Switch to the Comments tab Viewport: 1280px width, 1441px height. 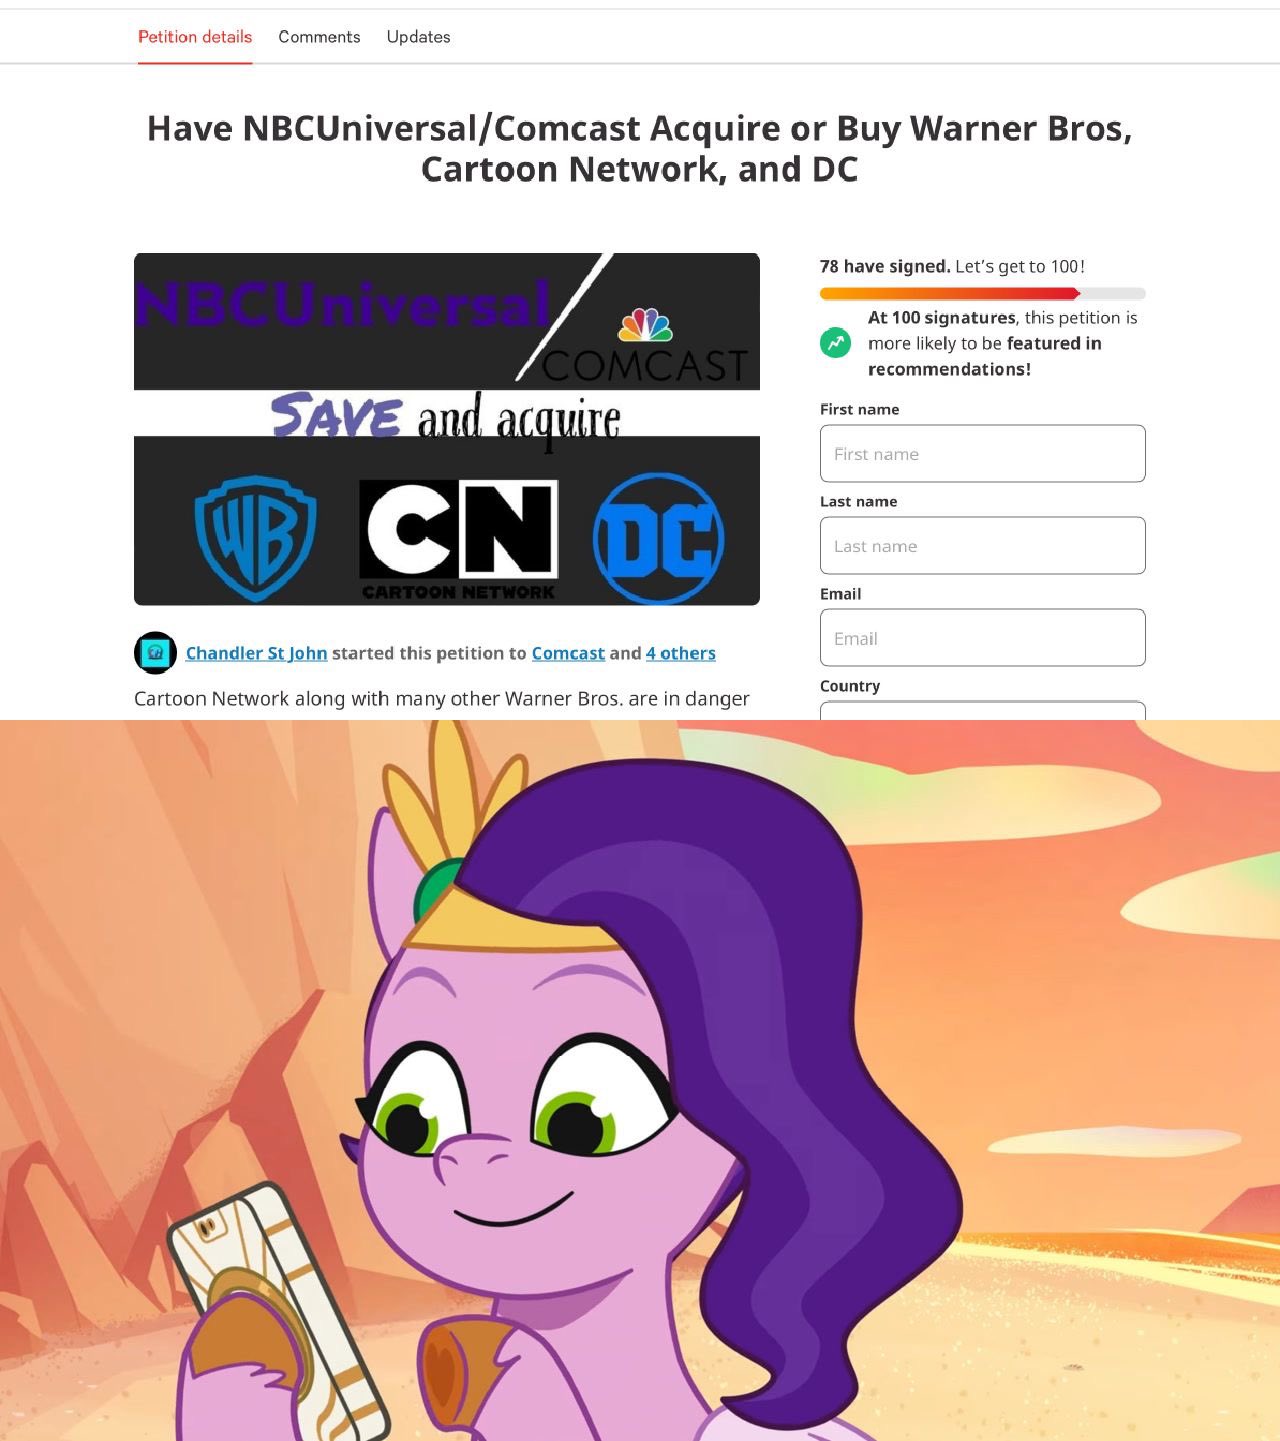point(319,37)
